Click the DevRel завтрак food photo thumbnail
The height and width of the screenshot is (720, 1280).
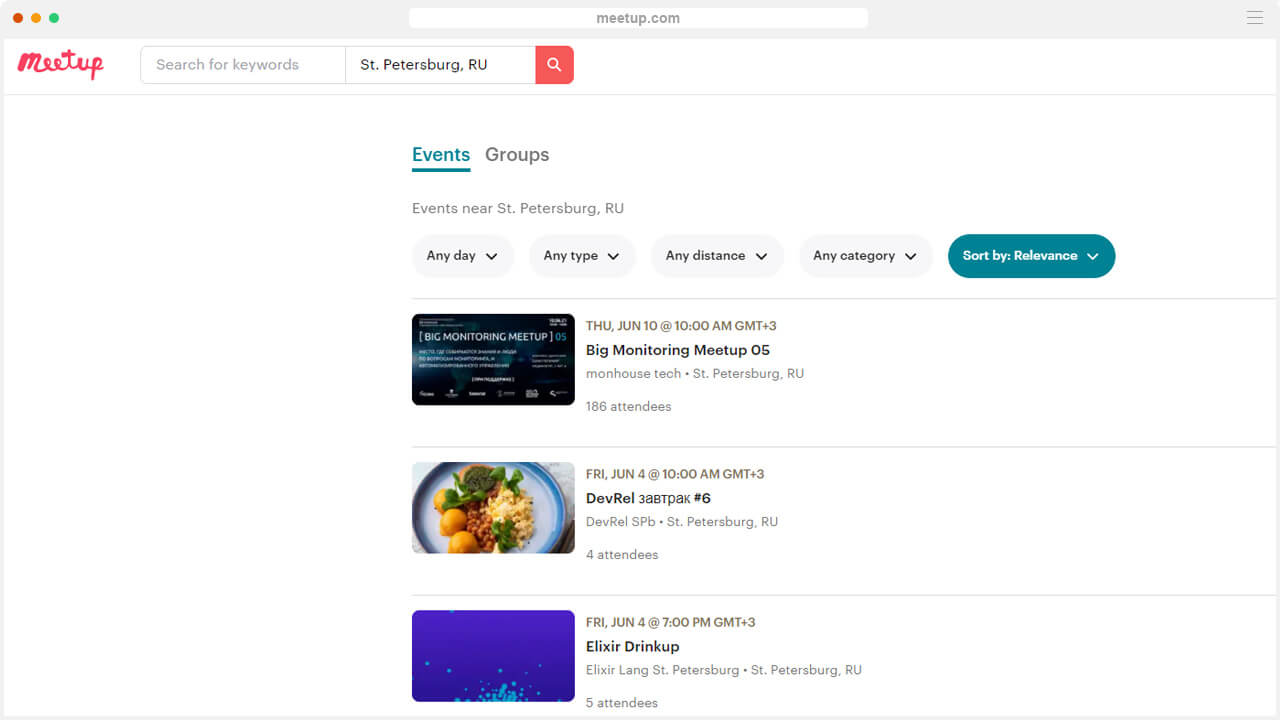pos(493,508)
